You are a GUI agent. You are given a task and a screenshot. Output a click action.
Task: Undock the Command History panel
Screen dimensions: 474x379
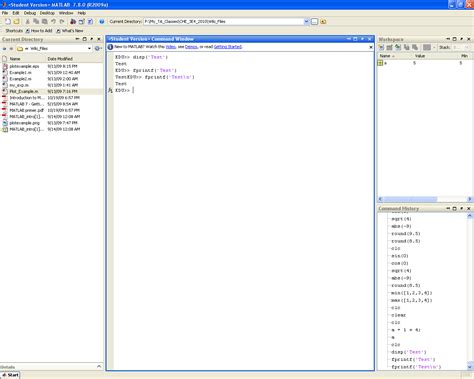click(x=462, y=208)
